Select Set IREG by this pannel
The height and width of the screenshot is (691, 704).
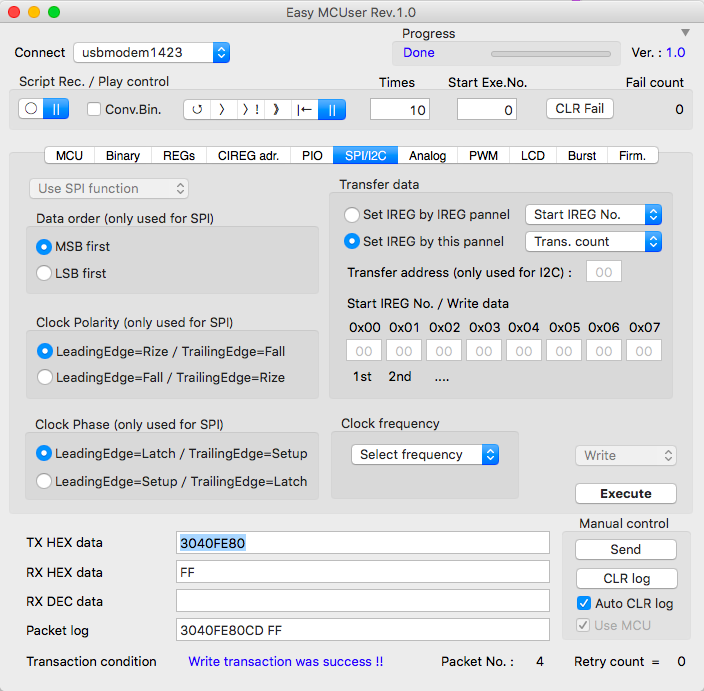click(352, 242)
